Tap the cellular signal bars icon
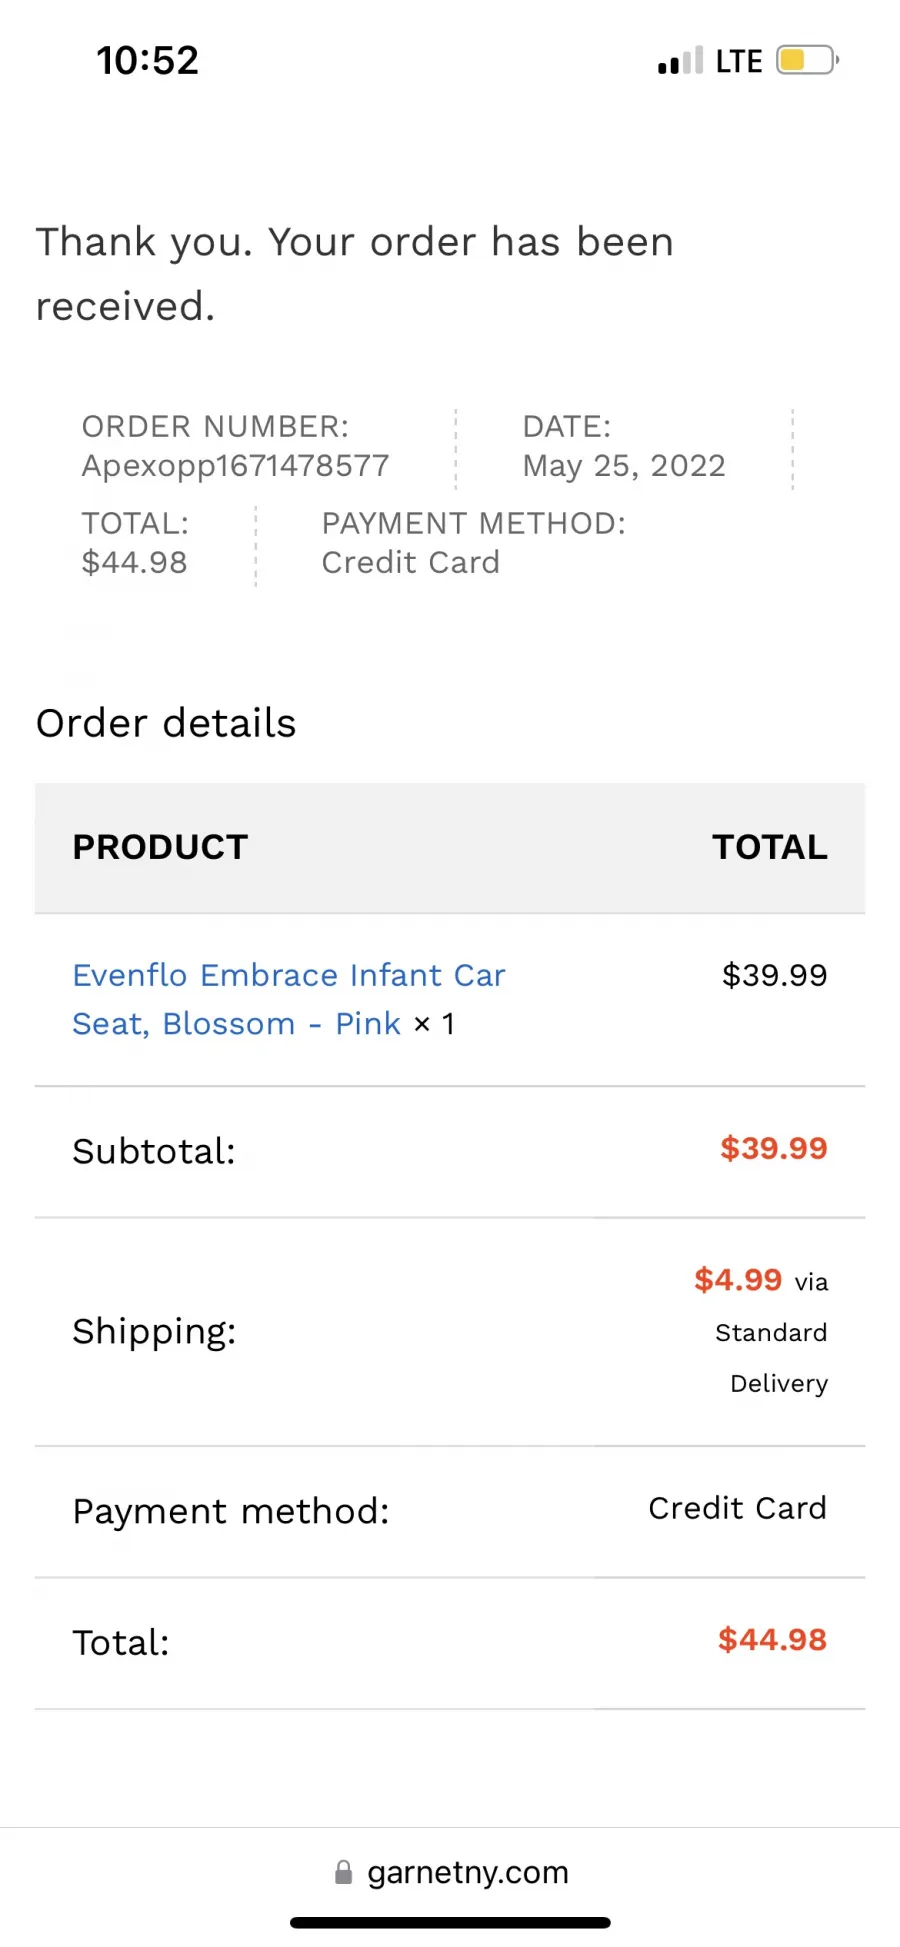 click(x=680, y=61)
